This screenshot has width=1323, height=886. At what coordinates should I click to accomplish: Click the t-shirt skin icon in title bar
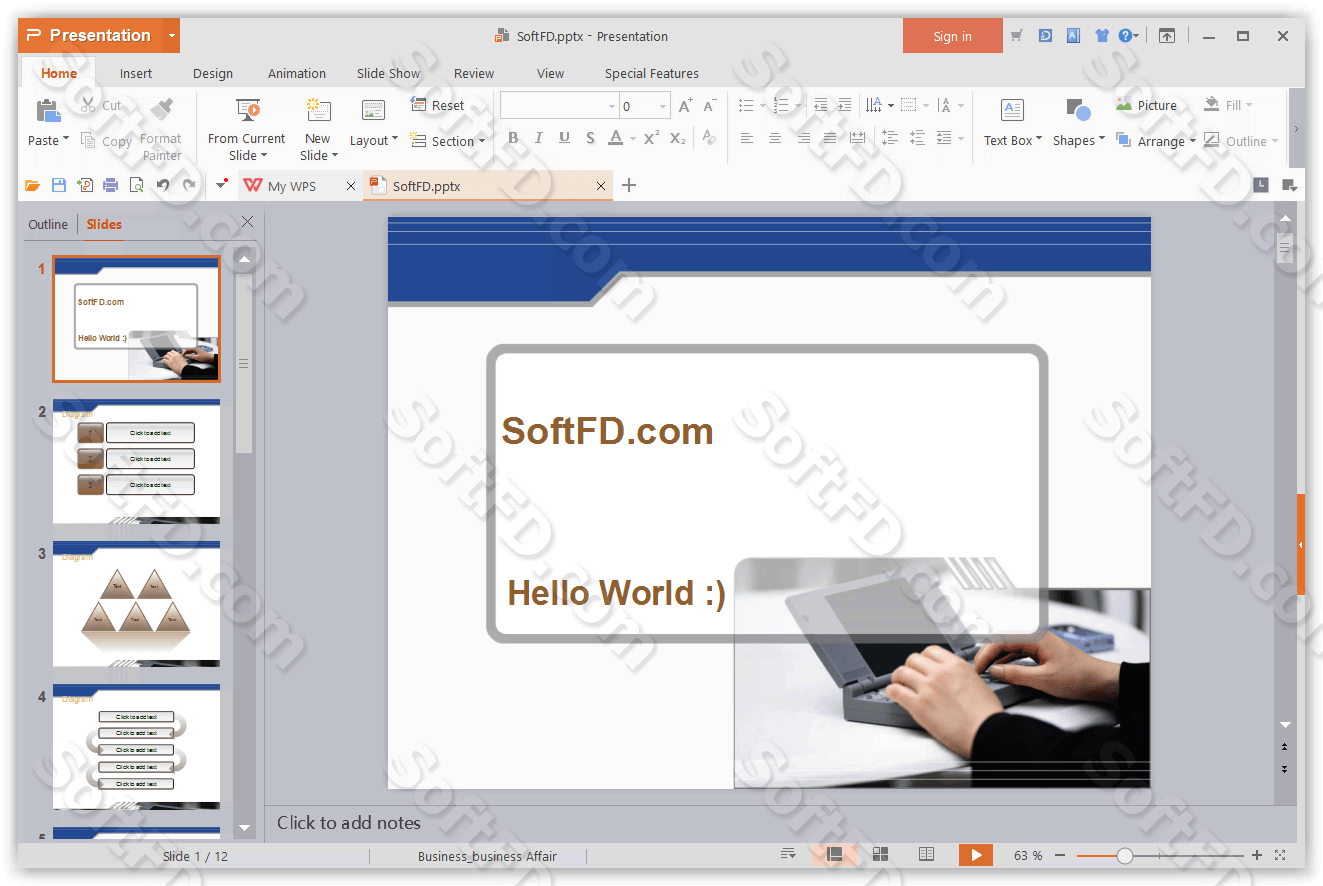(x=1101, y=36)
